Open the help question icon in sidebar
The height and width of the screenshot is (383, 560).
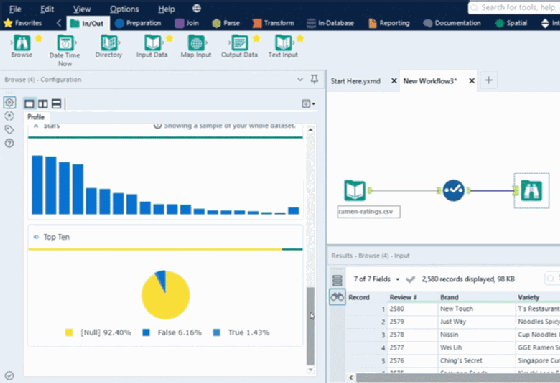tap(9, 143)
